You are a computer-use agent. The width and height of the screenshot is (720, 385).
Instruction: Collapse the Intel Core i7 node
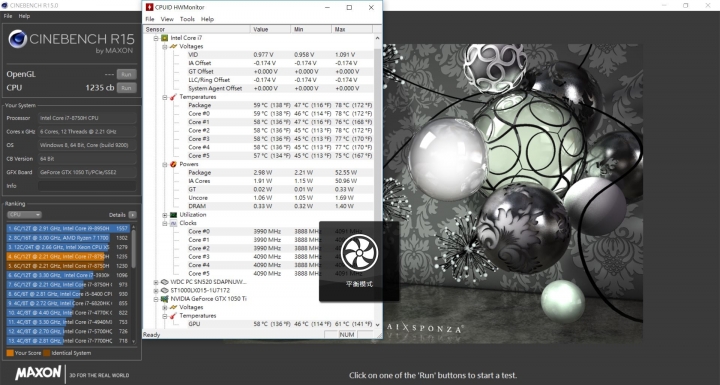tap(156, 38)
